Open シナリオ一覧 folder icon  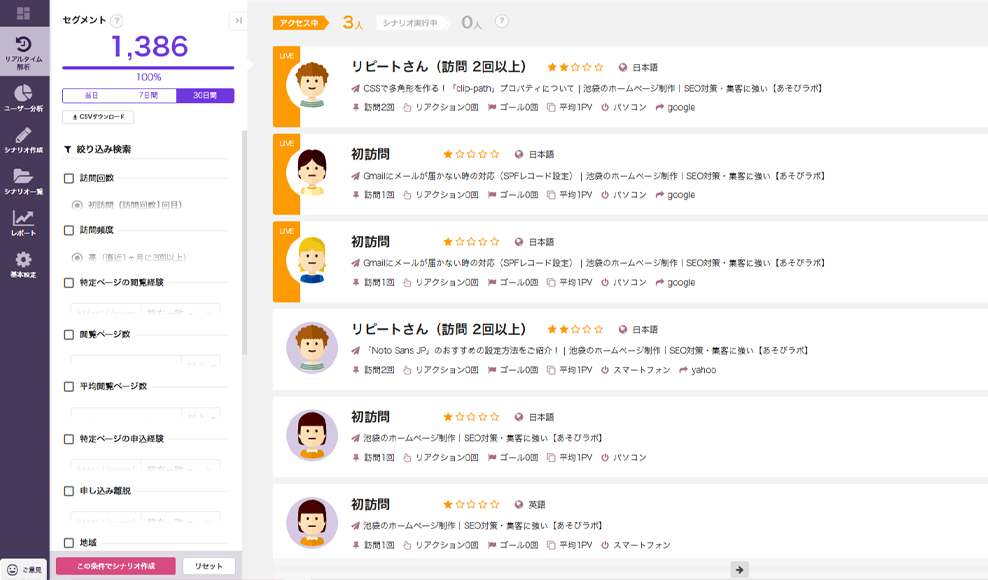(24, 182)
